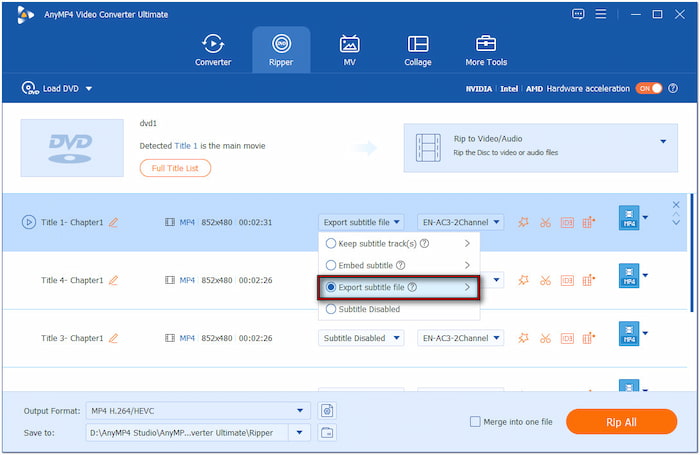Open output format settings icon beside dropdown
This screenshot has width=700, height=455.
pos(327,411)
